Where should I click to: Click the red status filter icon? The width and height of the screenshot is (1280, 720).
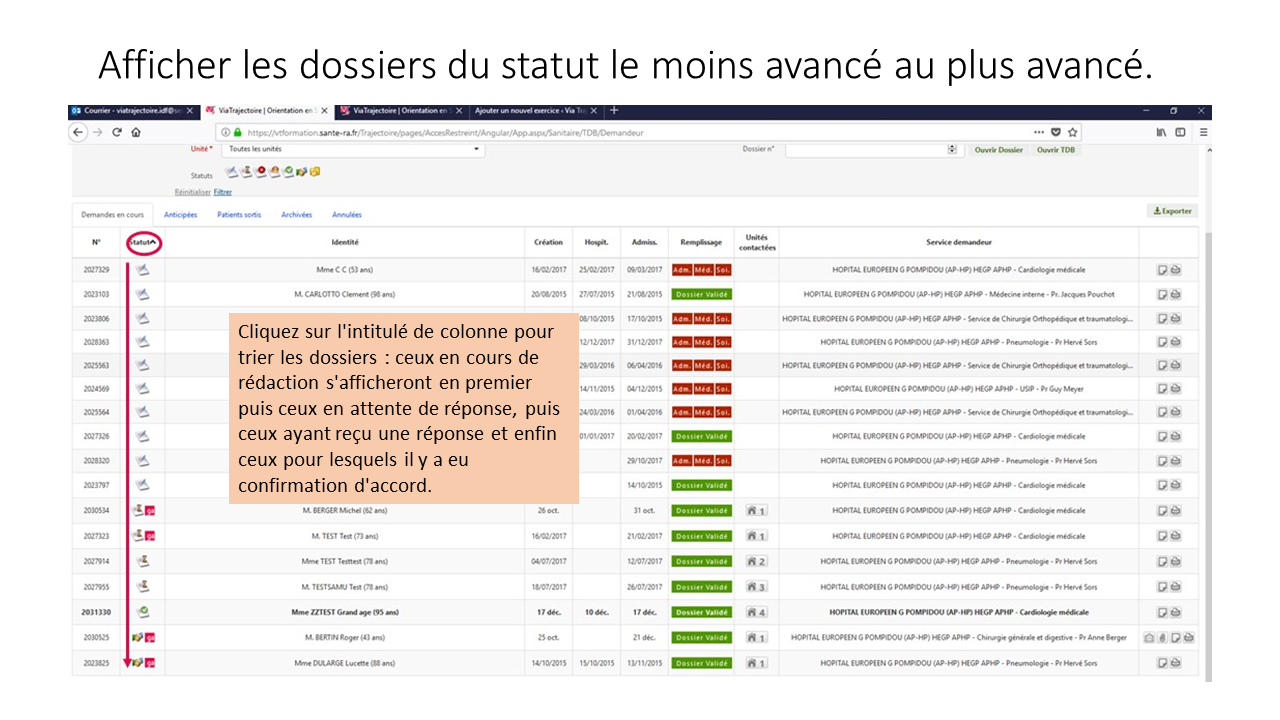(261, 172)
